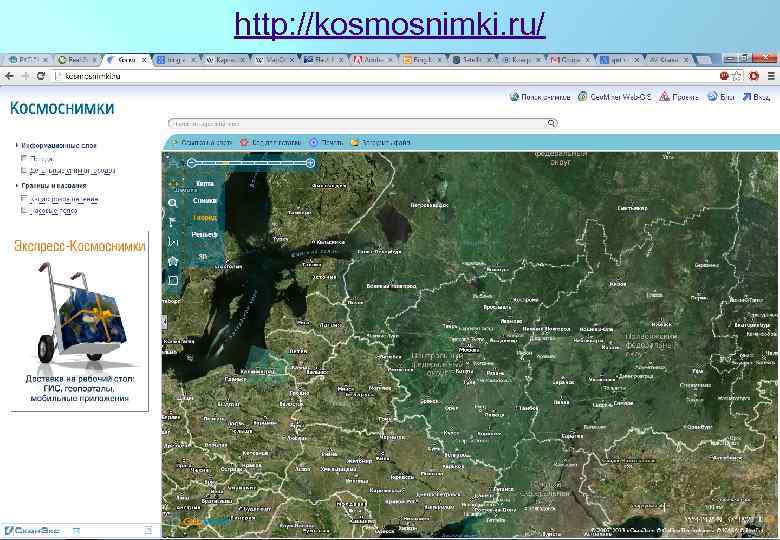
Task: Click the browser URL address bar
Action: click(386, 76)
